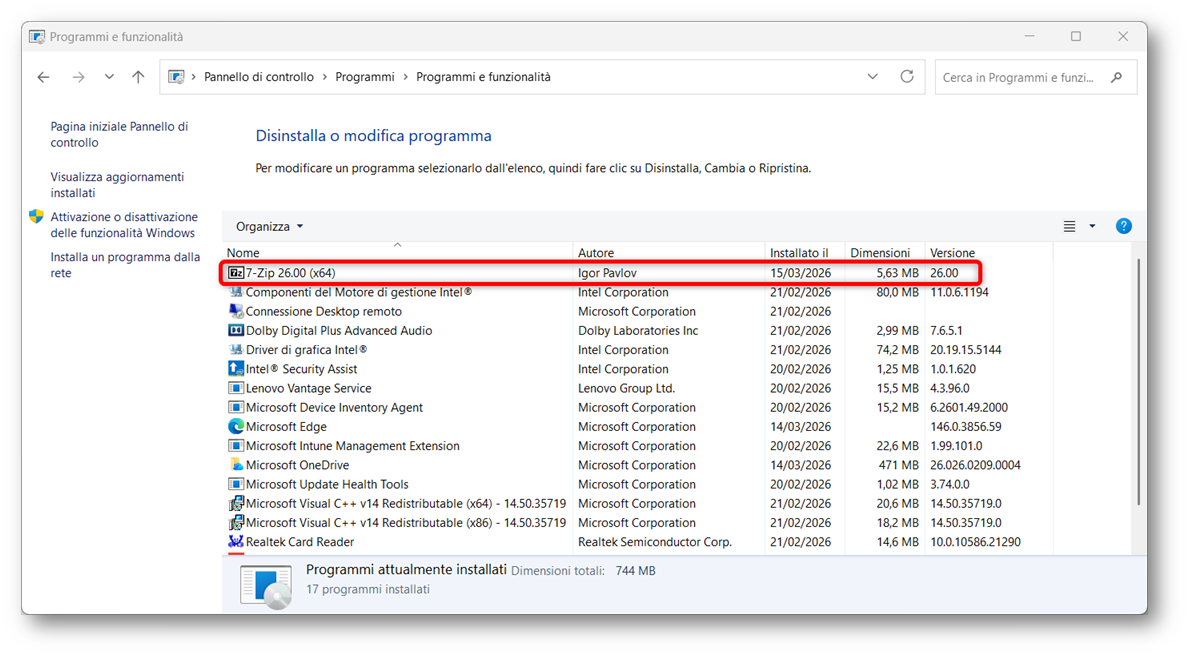Open the Organizza dropdown menu
This screenshot has height=657, width=1190.
pyautogui.click(x=269, y=227)
